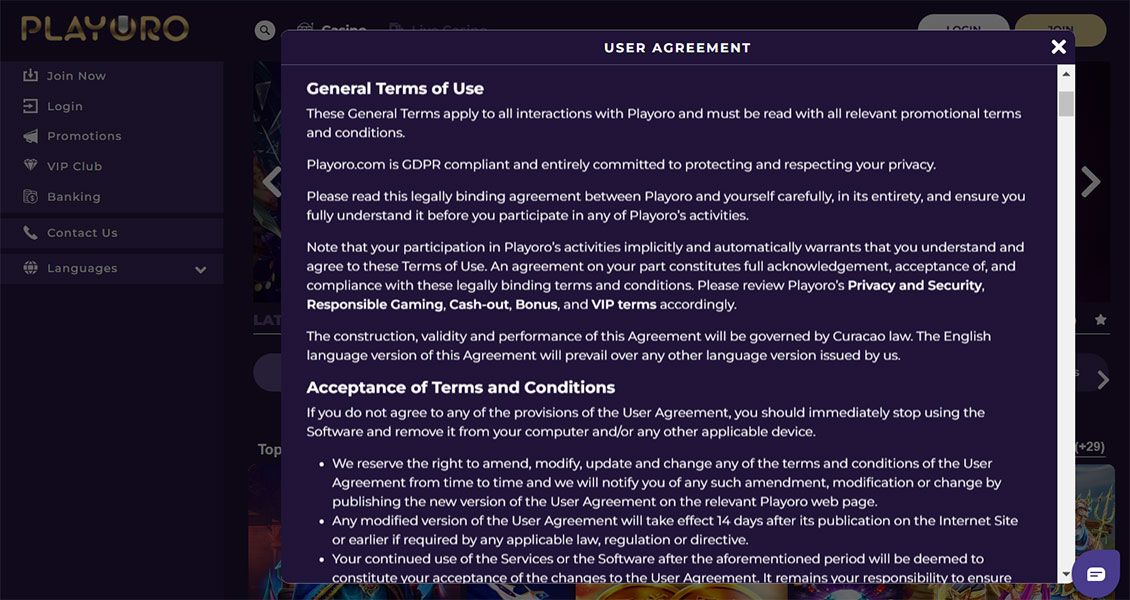Click the Playoro logo
This screenshot has height=600, width=1130.
tap(105, 28)
